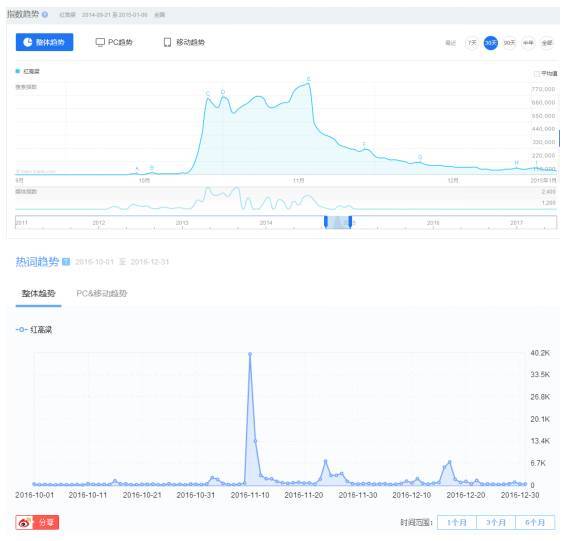The height and width of the screenshot is (541, 568).
Task: Click the pie icon in 整体趋势
Action: coord(28,42)
